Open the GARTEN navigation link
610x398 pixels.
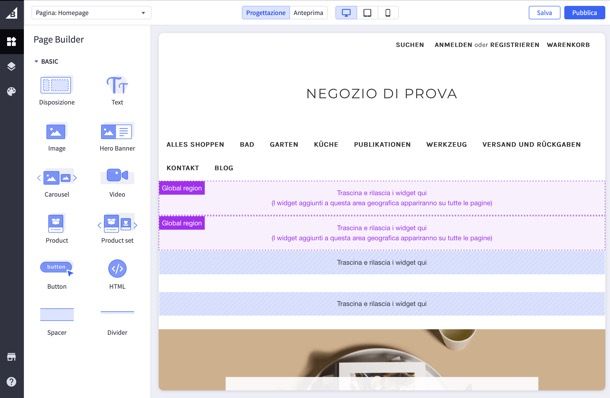(284, 144)
